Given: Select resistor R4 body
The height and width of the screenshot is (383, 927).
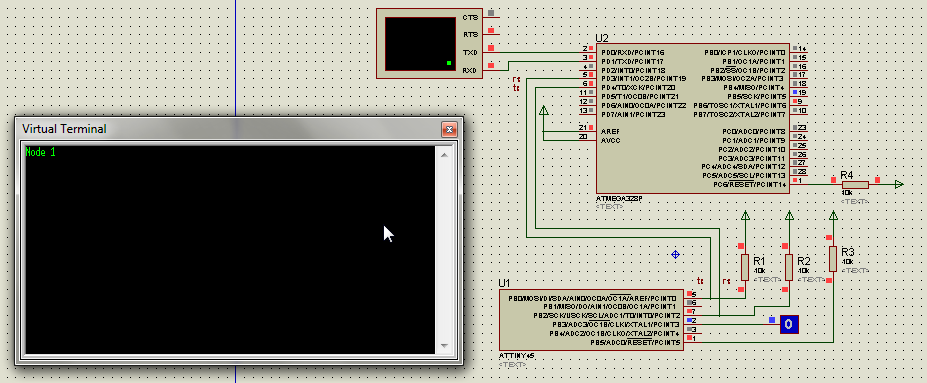Looking at the screenshot, I should pyautogui.click(x=855, y=185).
